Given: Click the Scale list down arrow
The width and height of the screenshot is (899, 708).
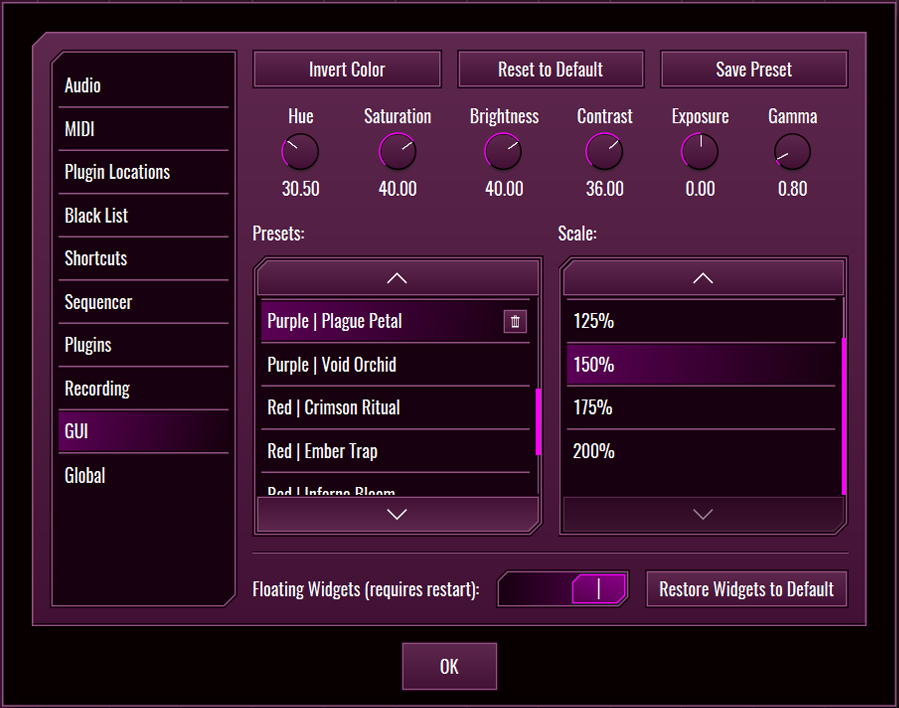Looking at the screenshot, I should (703, 514).
